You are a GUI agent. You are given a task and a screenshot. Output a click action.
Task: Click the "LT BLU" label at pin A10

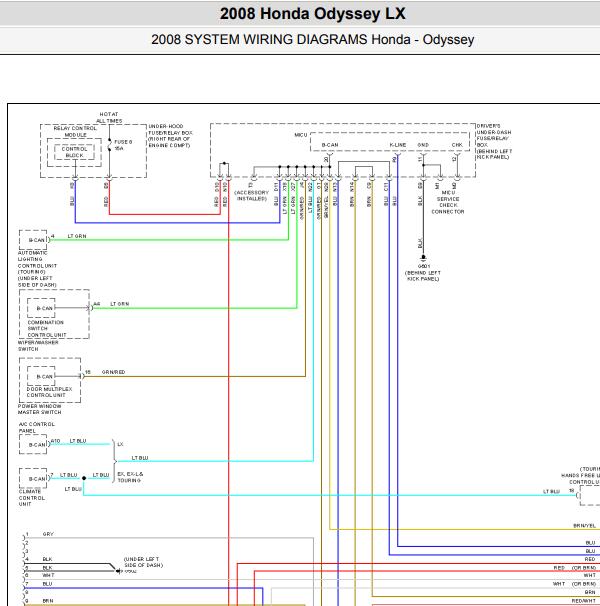(x=78, y=441)
